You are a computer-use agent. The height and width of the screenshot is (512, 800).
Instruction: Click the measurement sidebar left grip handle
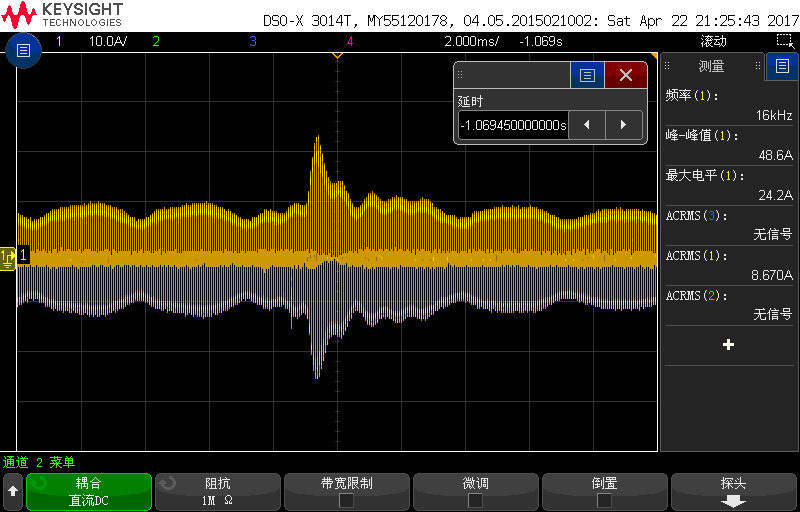click(667, 65)
